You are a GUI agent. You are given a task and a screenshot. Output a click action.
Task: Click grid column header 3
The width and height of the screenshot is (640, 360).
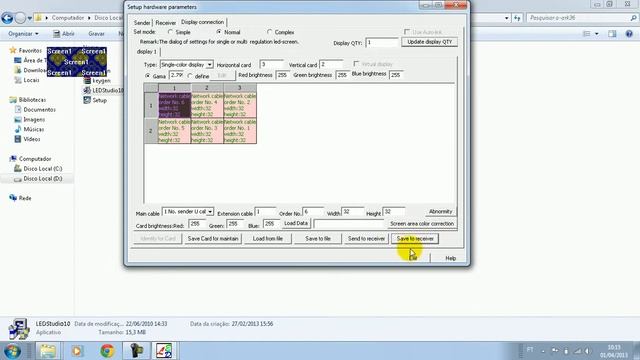coord(240,88)
